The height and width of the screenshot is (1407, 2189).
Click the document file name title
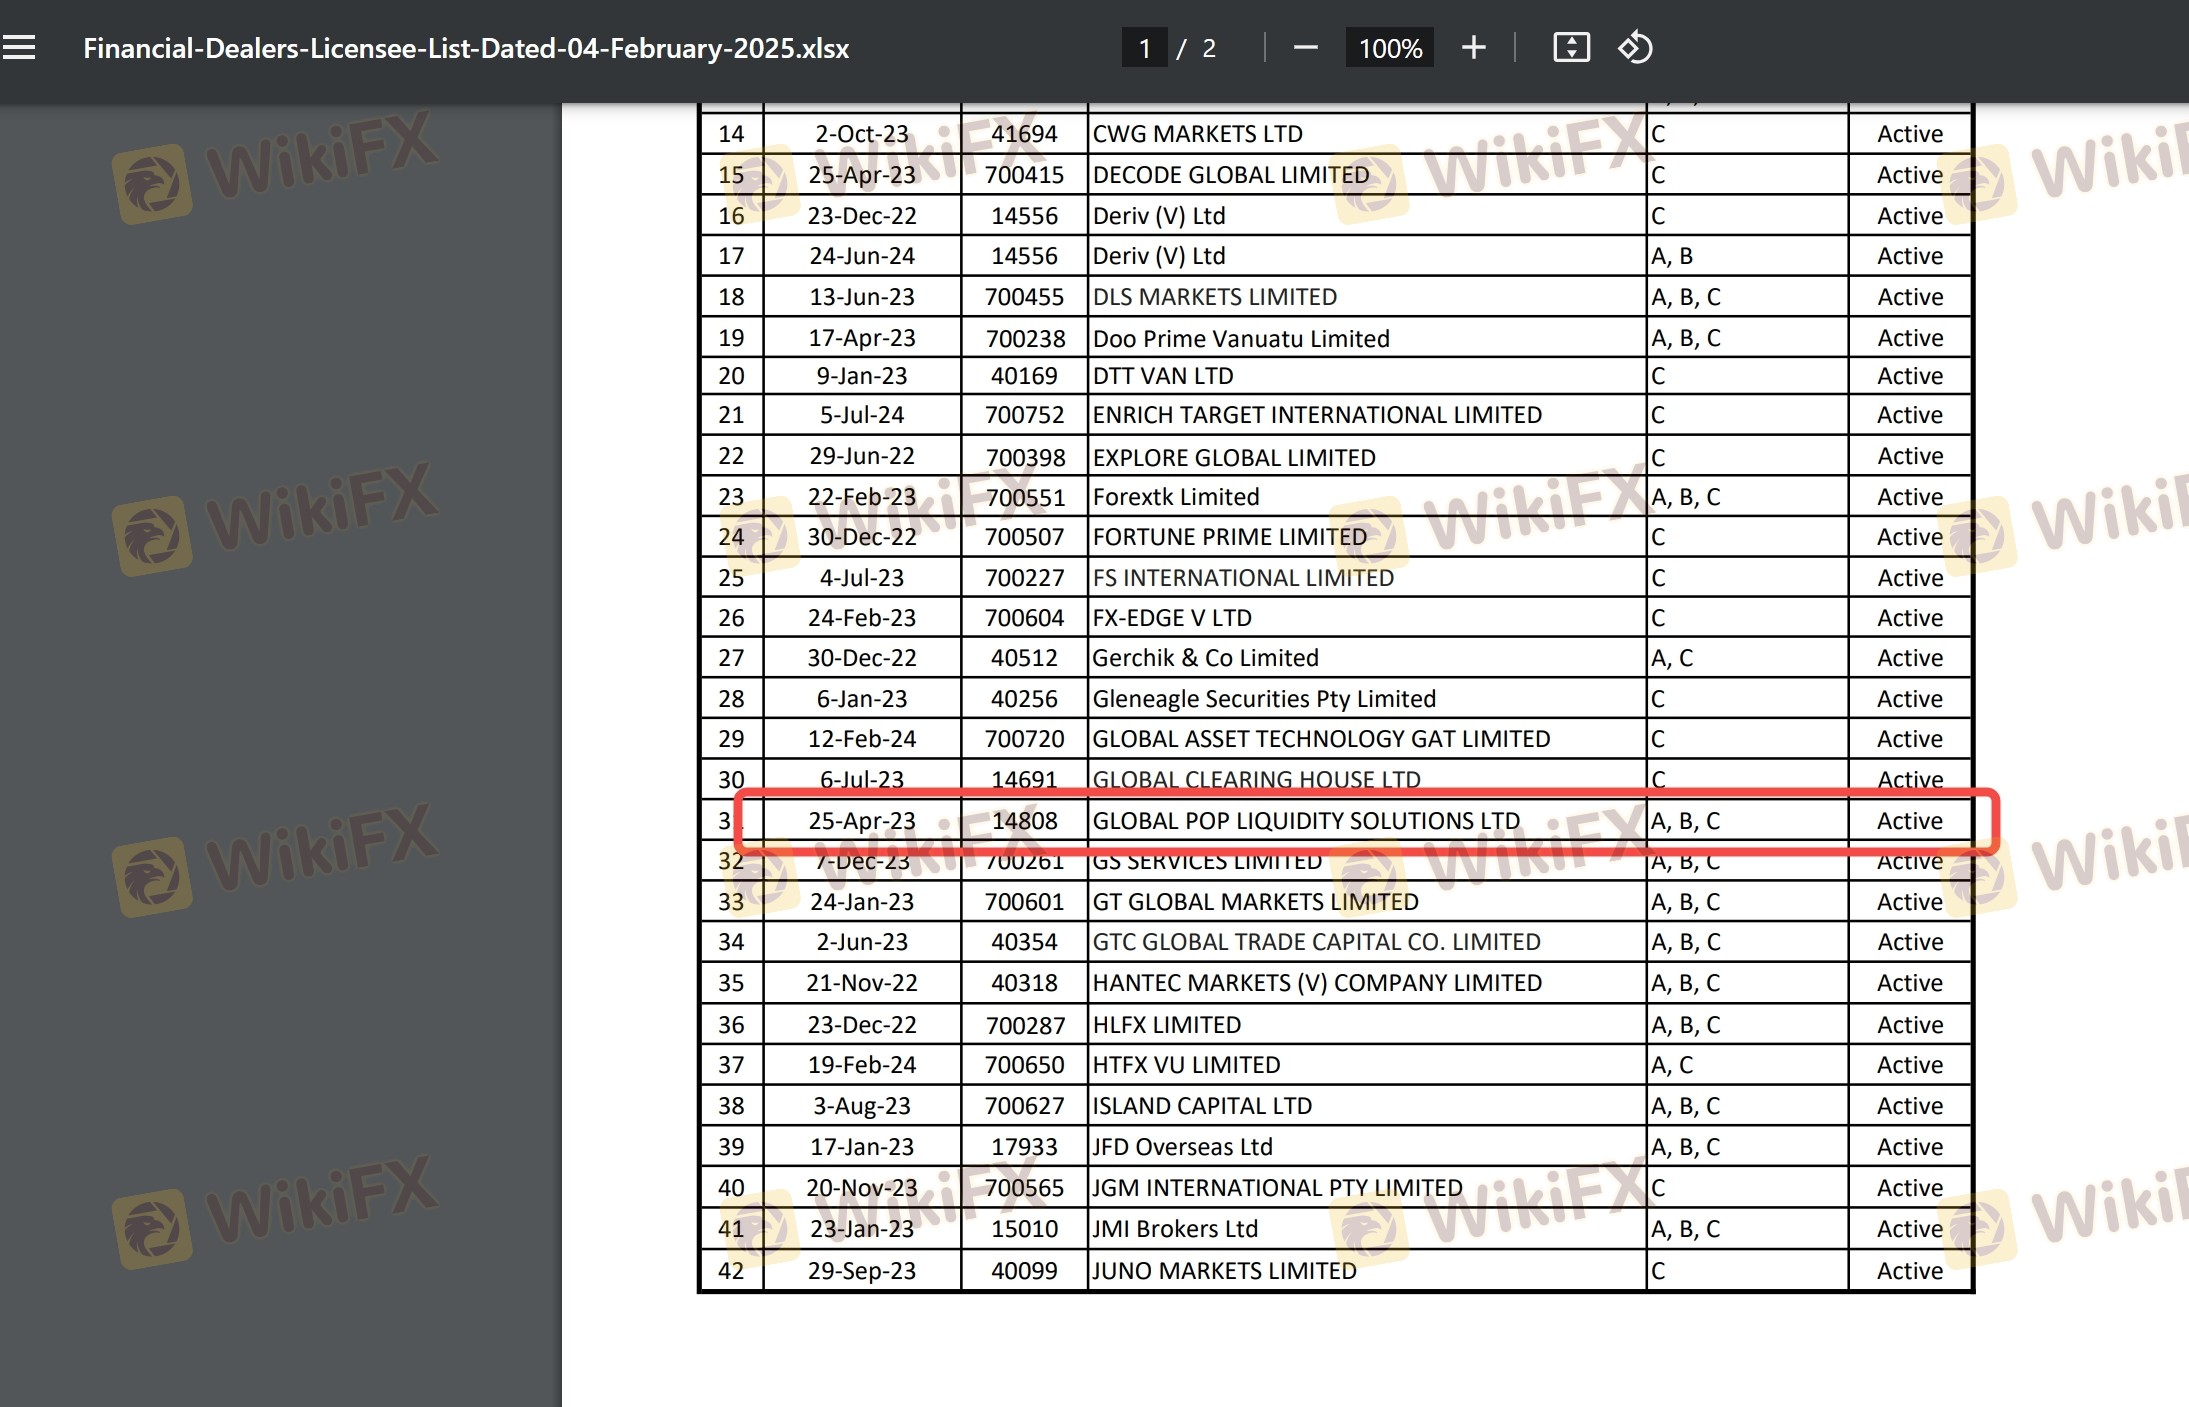465,48
